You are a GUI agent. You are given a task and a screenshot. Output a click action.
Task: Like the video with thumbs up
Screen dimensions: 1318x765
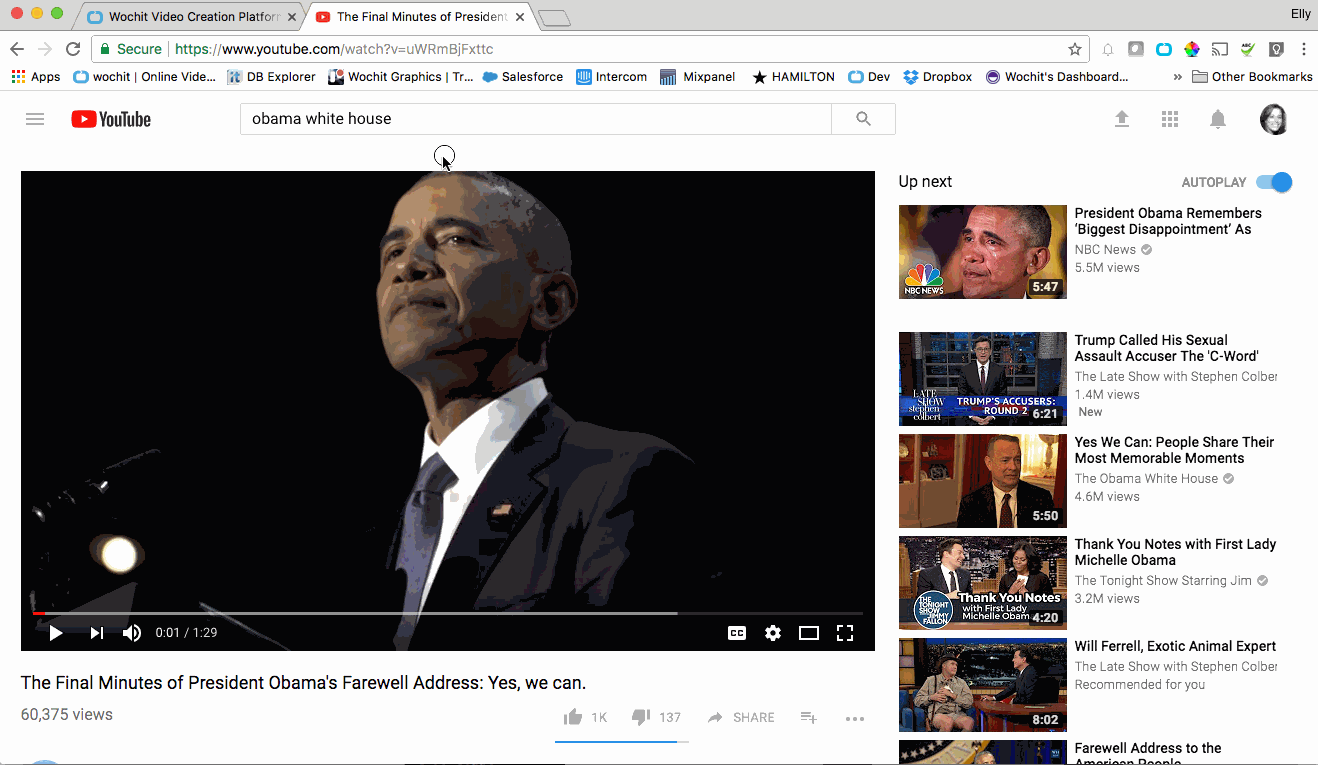coord(573,717)
